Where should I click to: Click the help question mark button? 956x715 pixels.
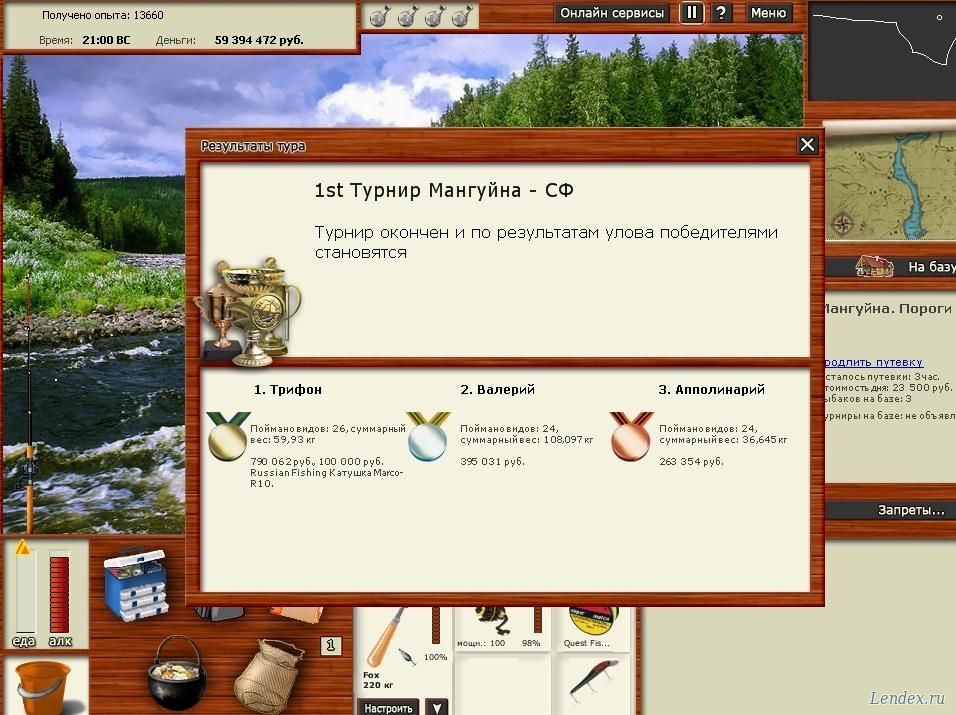click(721, 13)
